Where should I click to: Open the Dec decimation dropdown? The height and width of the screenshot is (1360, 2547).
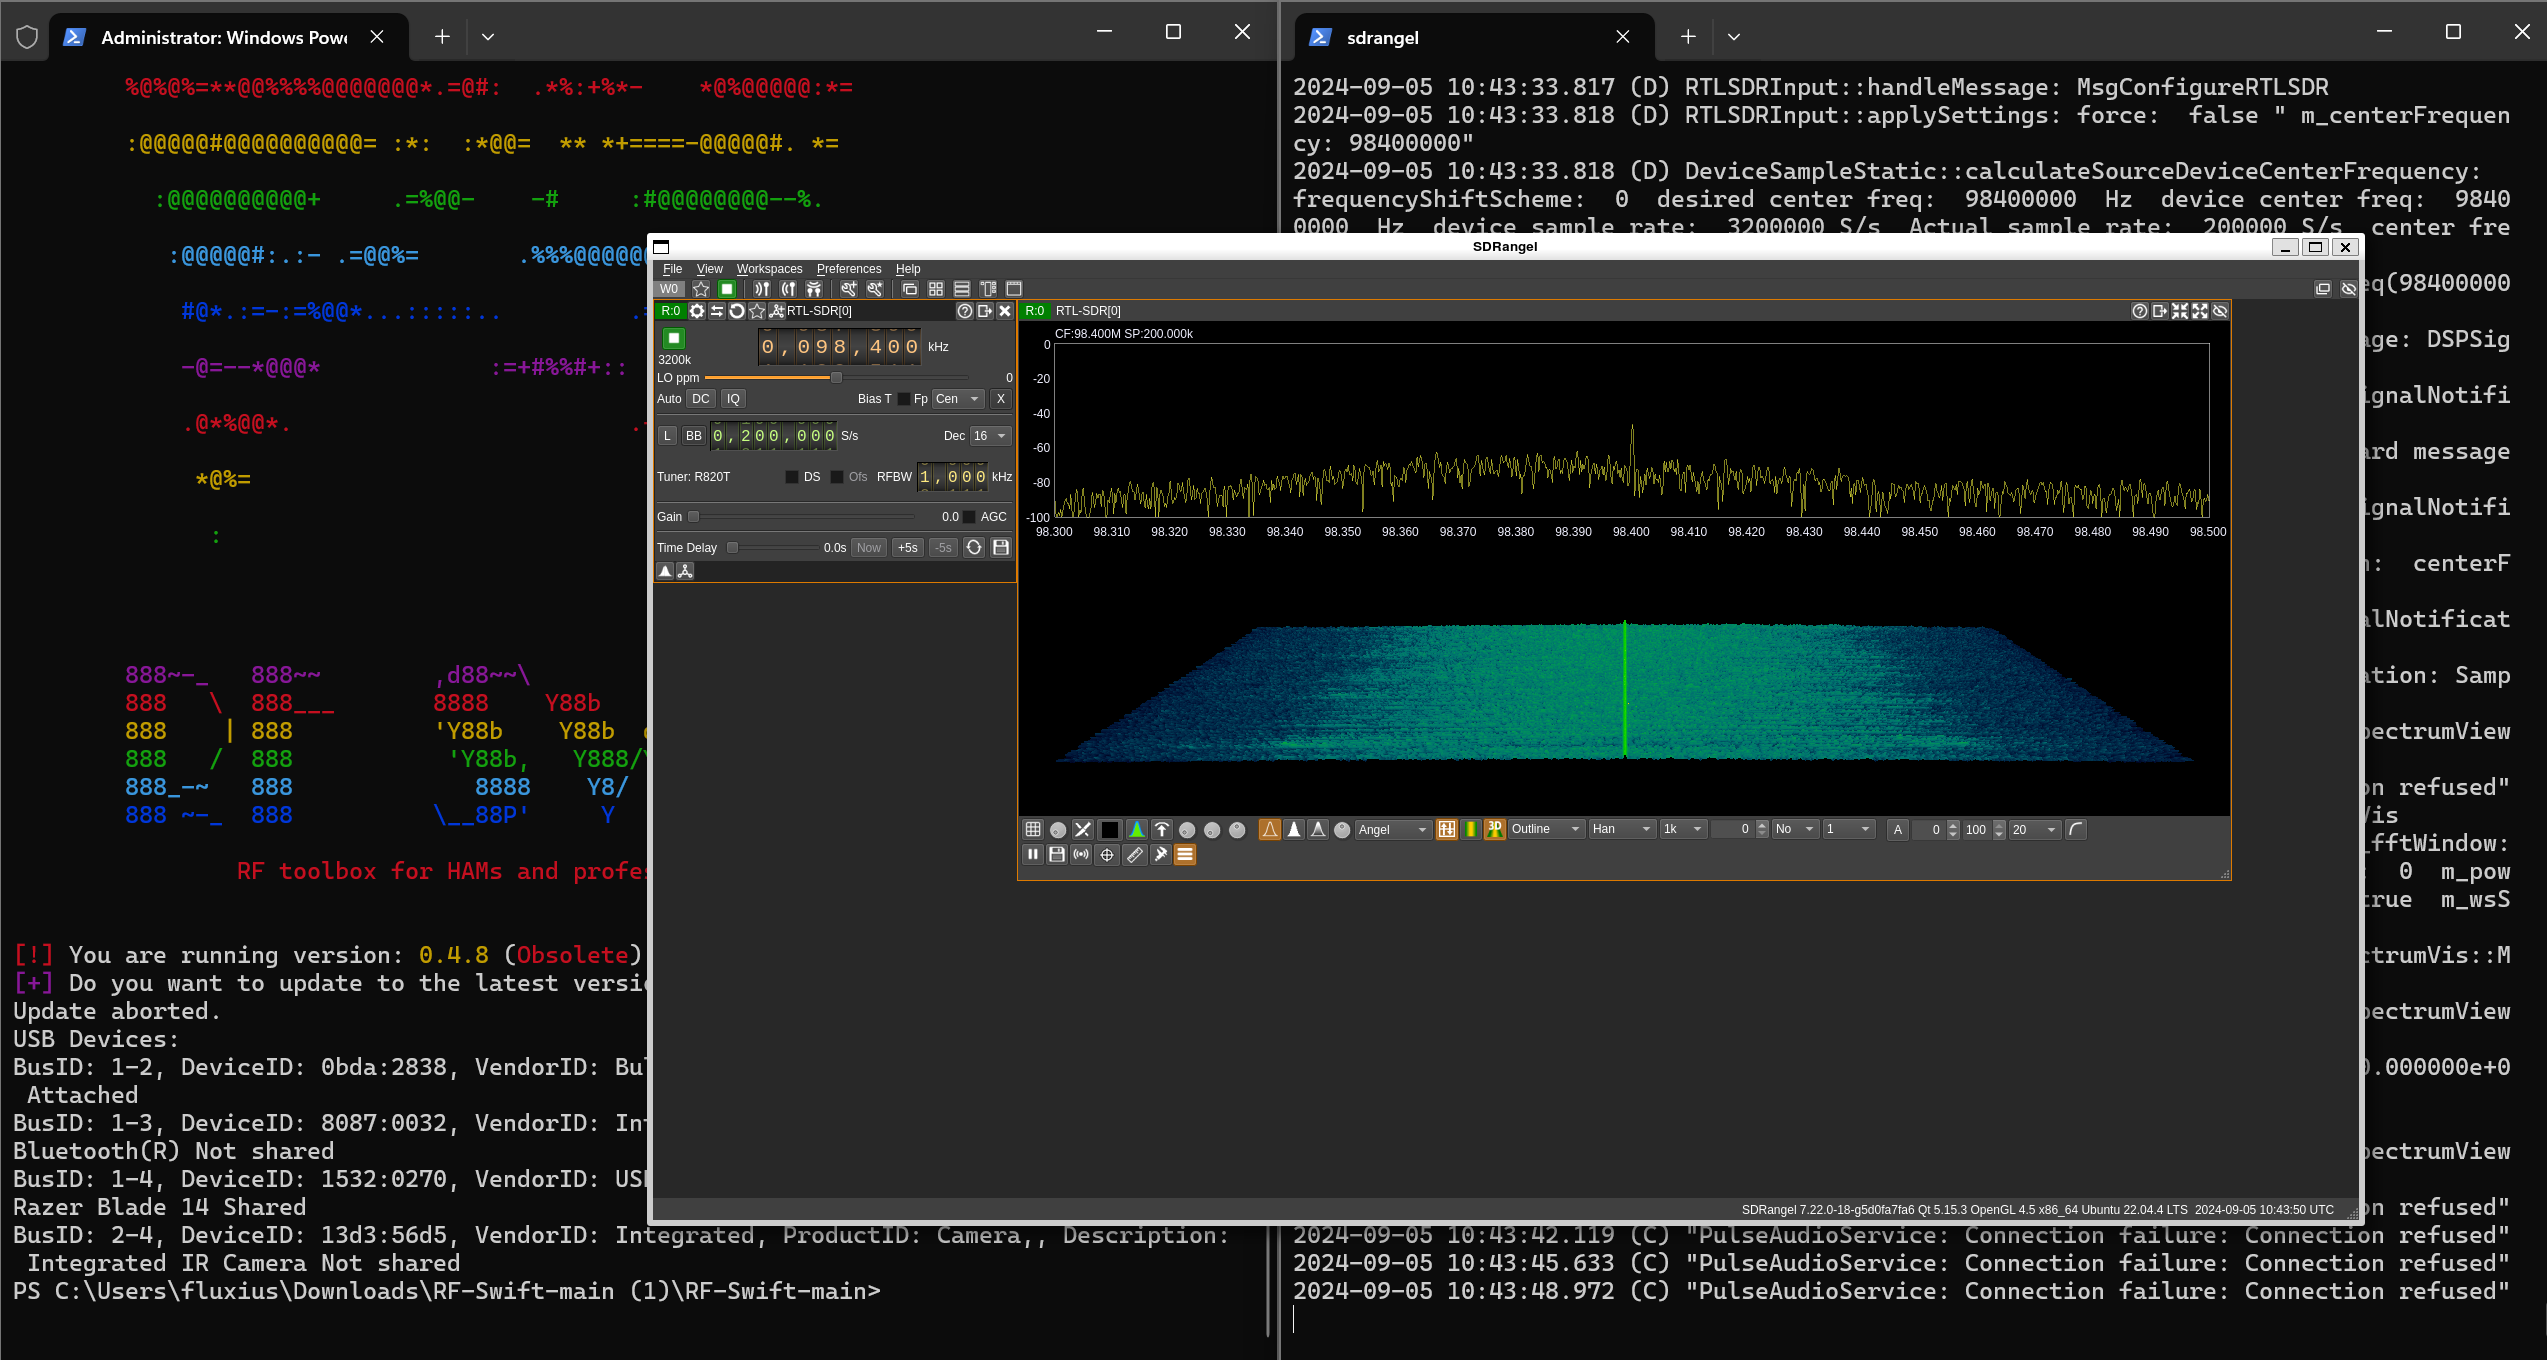(x=991, y=436)
